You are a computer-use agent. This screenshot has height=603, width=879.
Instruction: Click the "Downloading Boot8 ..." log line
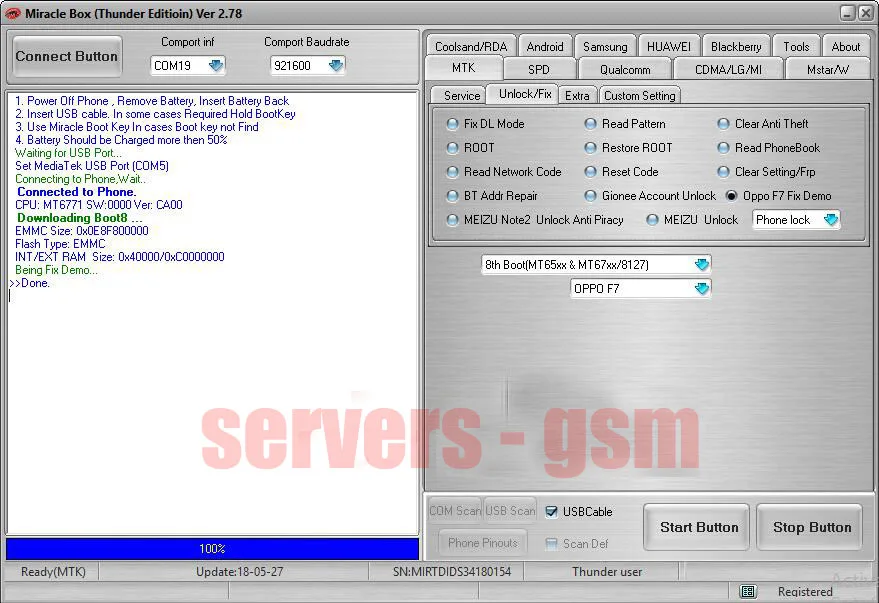79,218
